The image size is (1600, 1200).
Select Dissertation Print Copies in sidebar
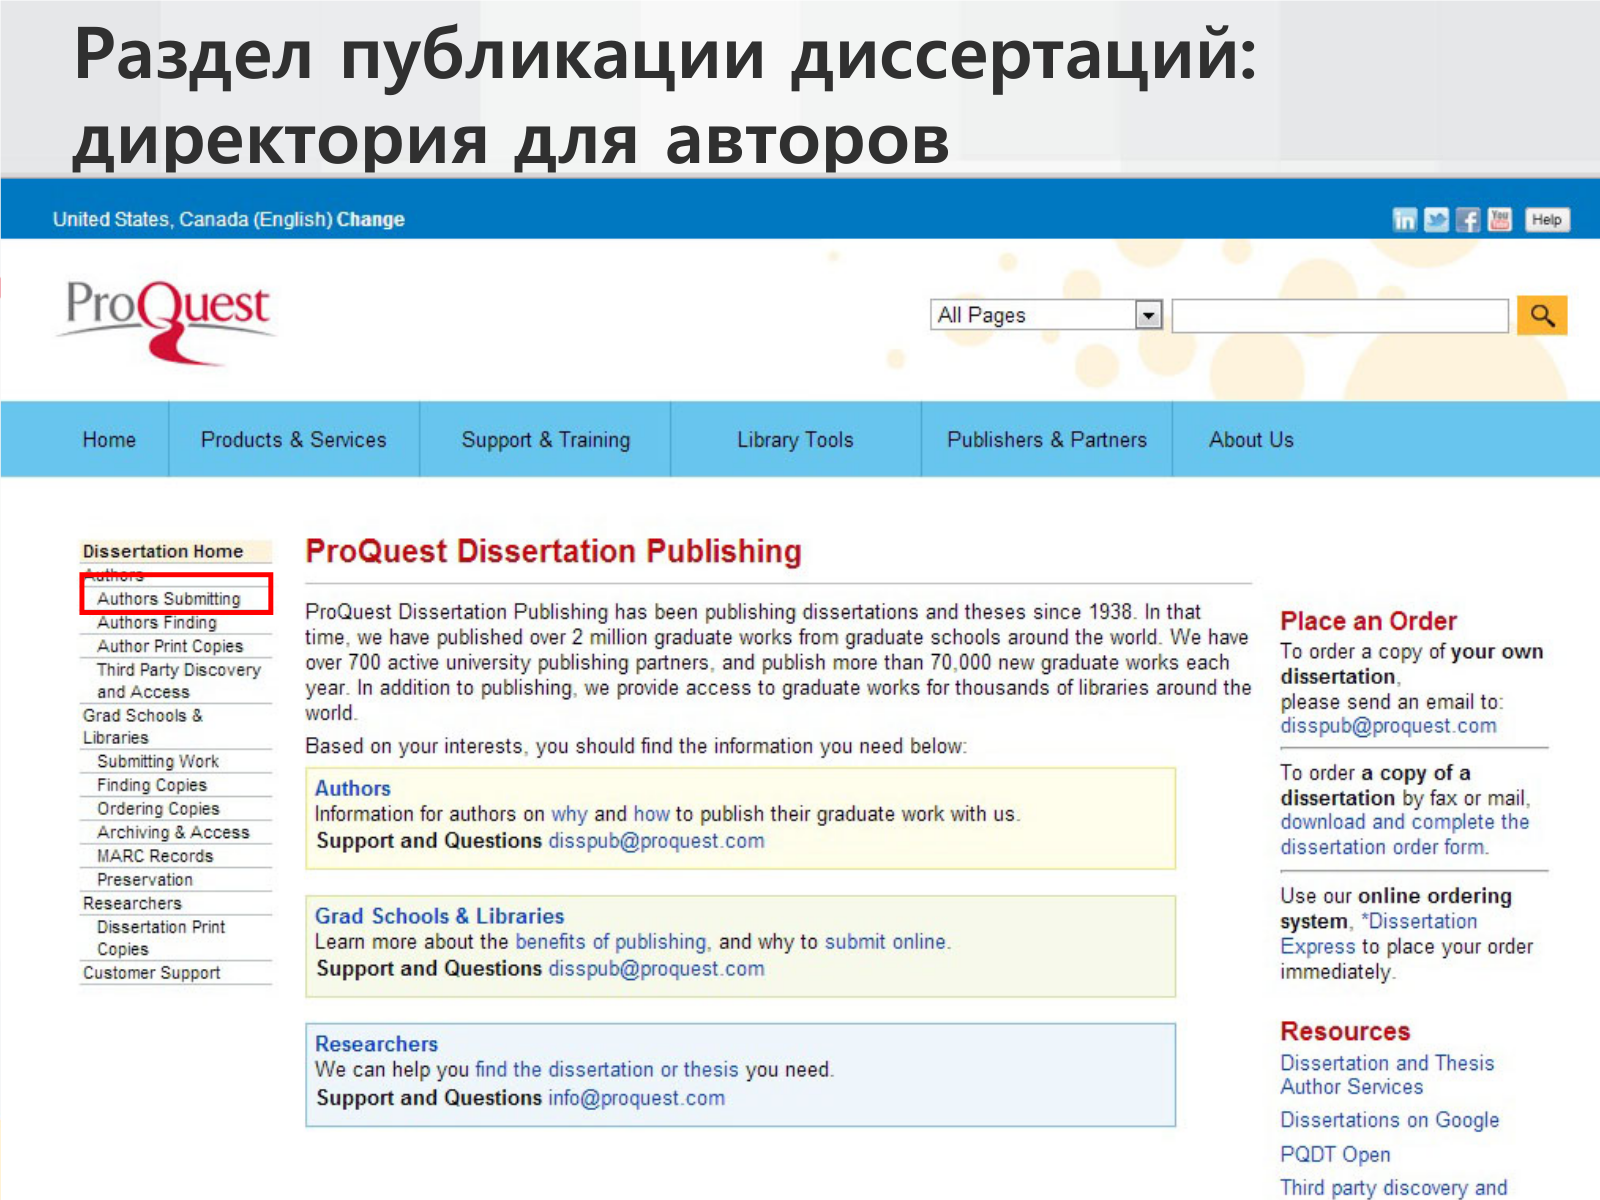[161, 938]
